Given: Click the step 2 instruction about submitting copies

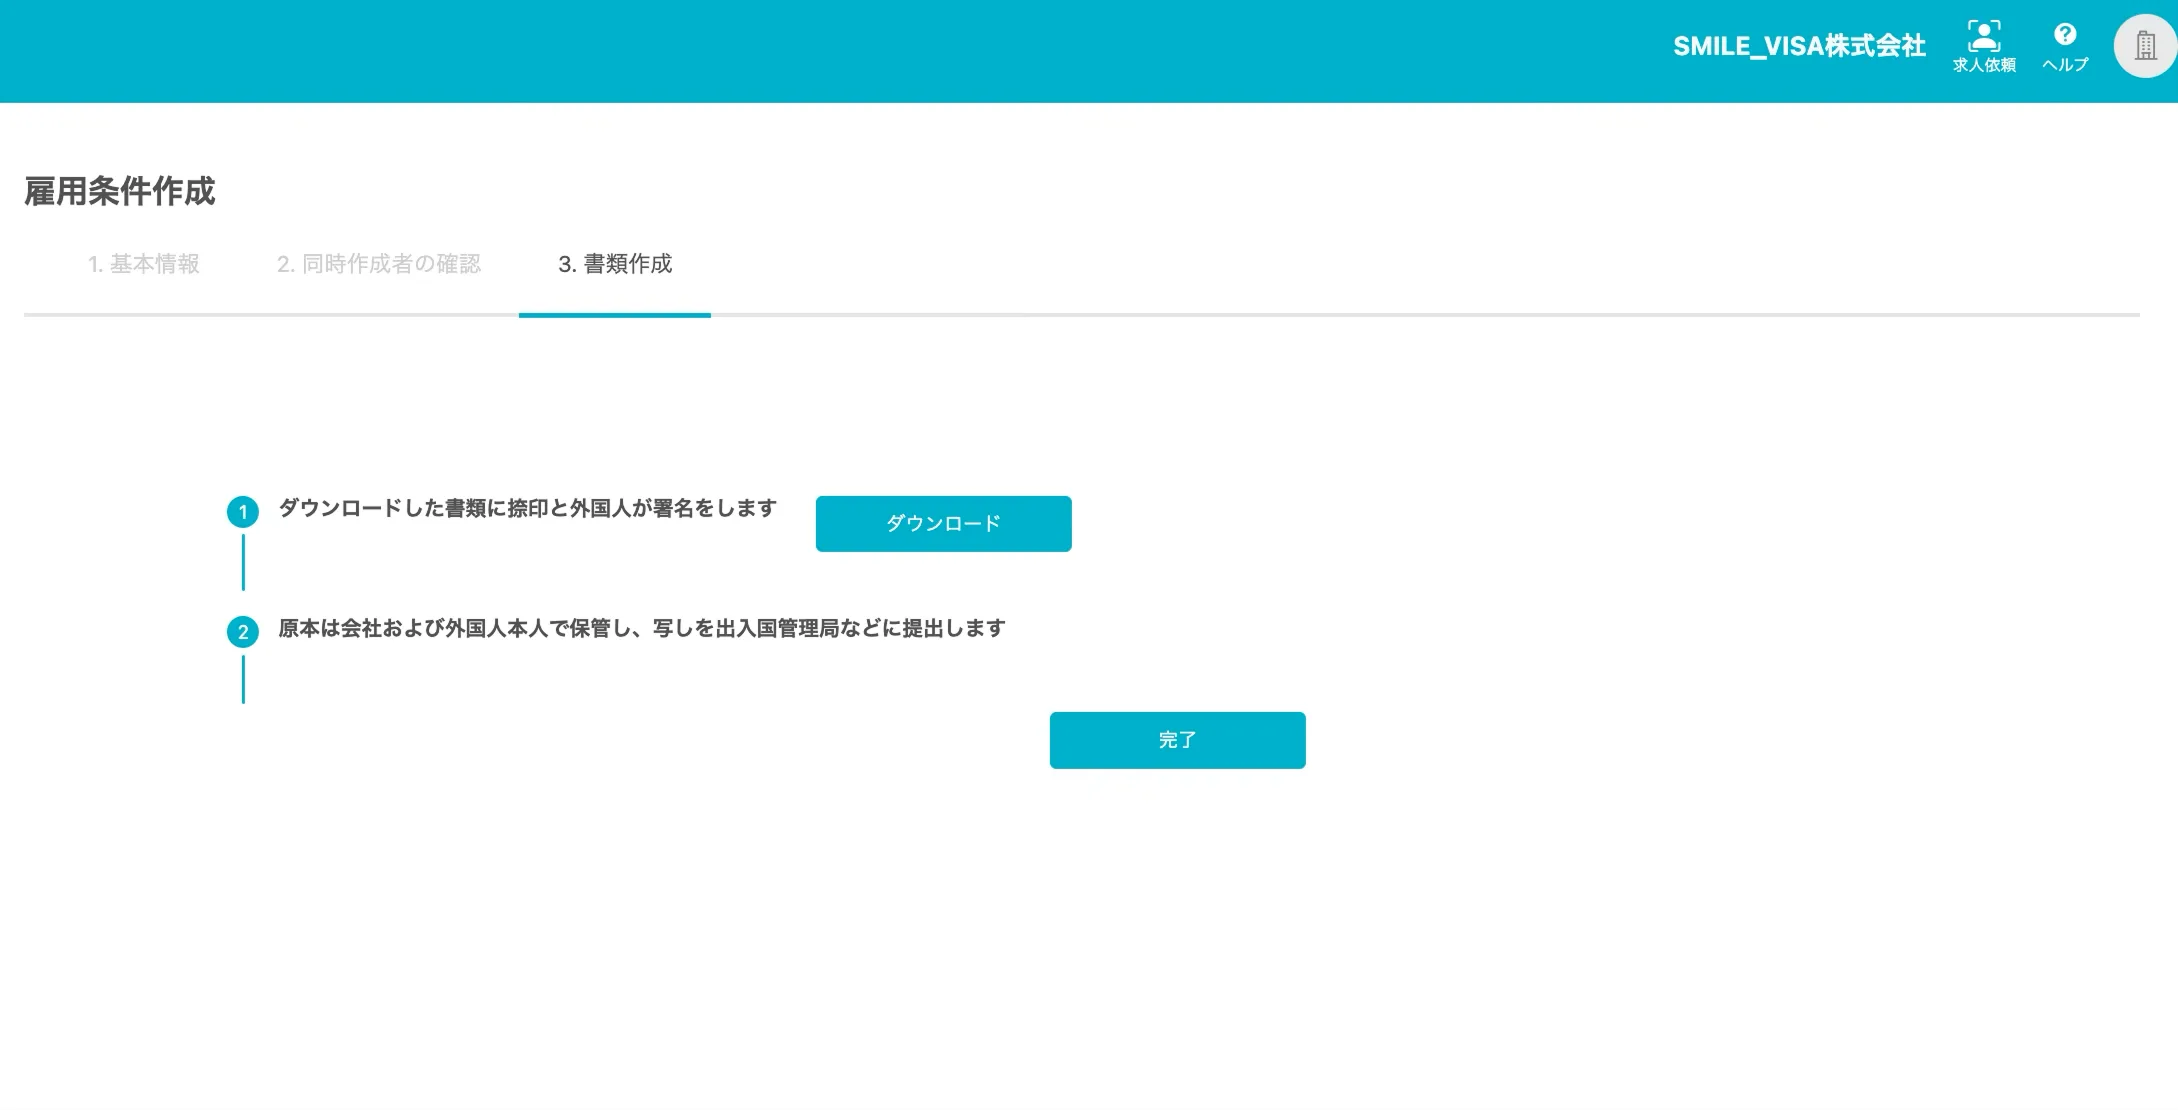Looking at the screenshot, I should click(x=640, y=628).
